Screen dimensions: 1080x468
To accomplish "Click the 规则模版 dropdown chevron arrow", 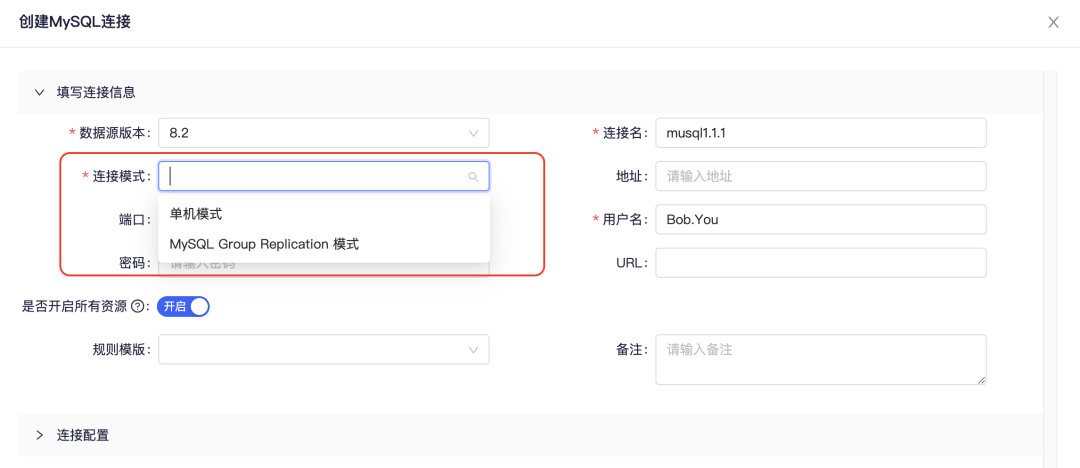I will click(473, 349).
